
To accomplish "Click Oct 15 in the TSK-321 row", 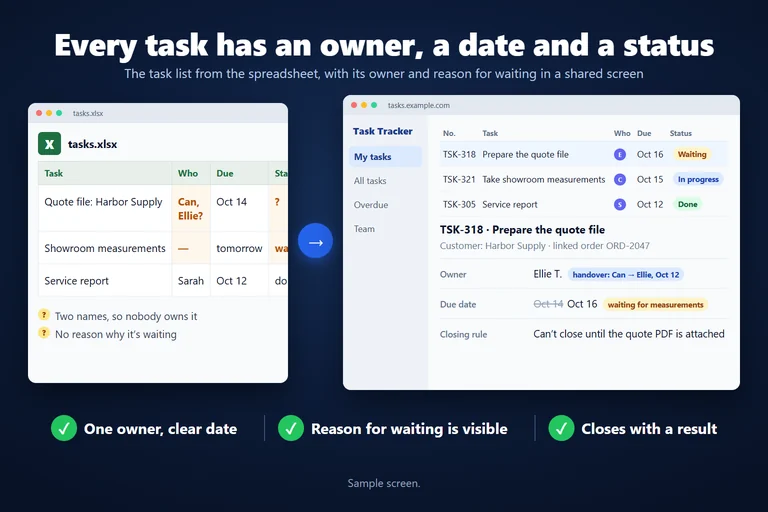I will pos(650,179).
